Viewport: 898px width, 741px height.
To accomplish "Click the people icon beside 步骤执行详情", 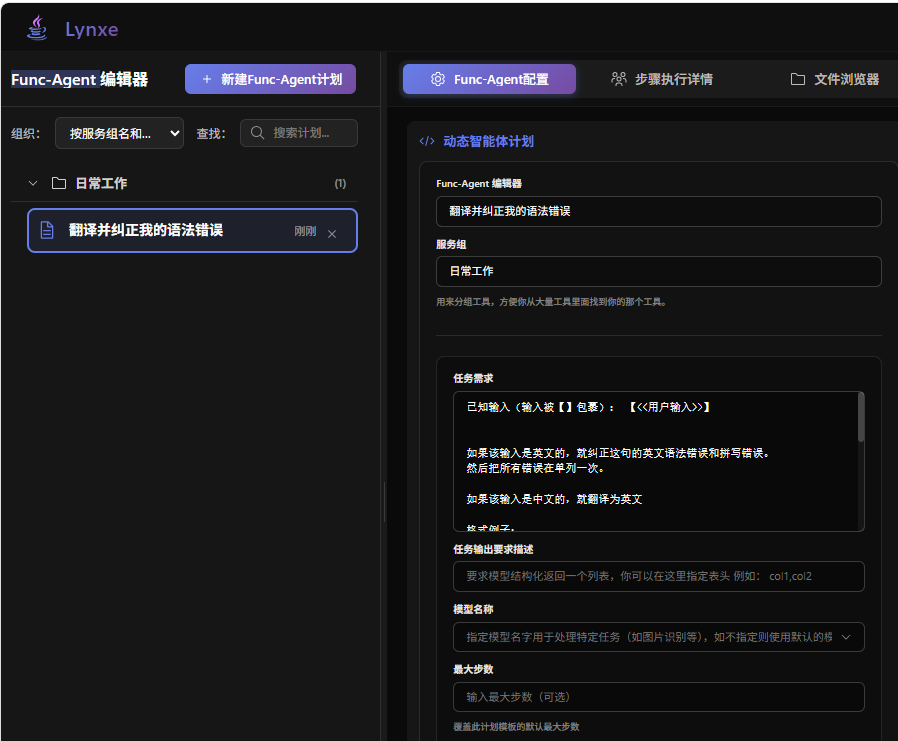I will click(619, 79).
